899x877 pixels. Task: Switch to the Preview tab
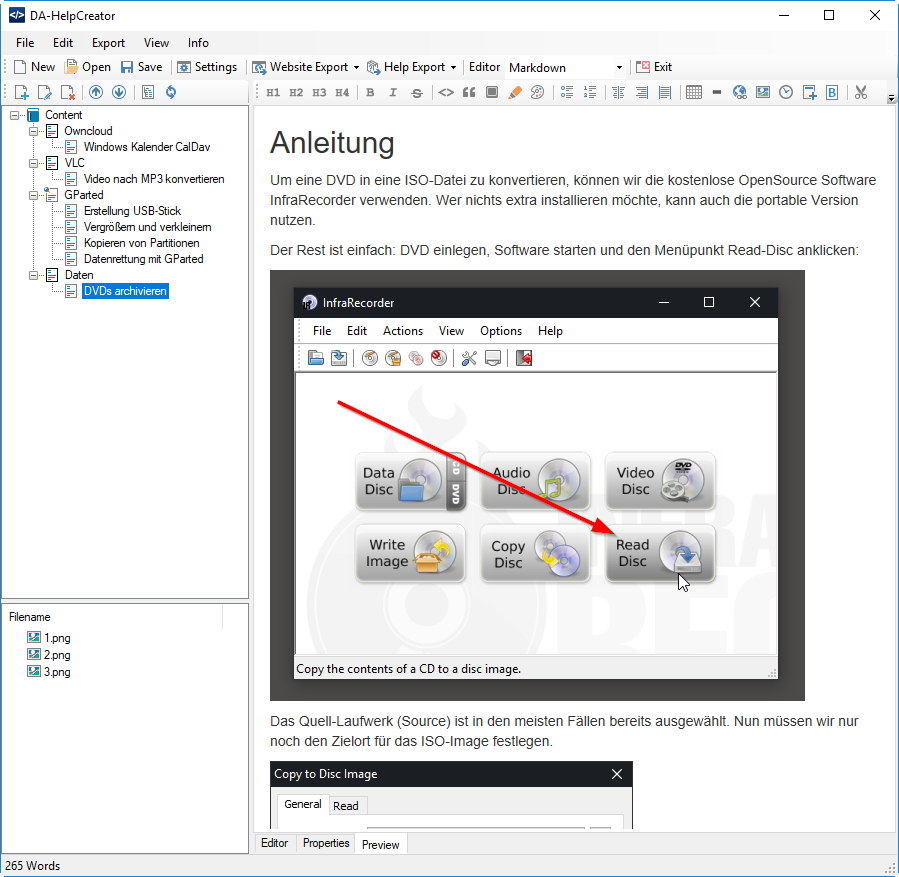381,844
